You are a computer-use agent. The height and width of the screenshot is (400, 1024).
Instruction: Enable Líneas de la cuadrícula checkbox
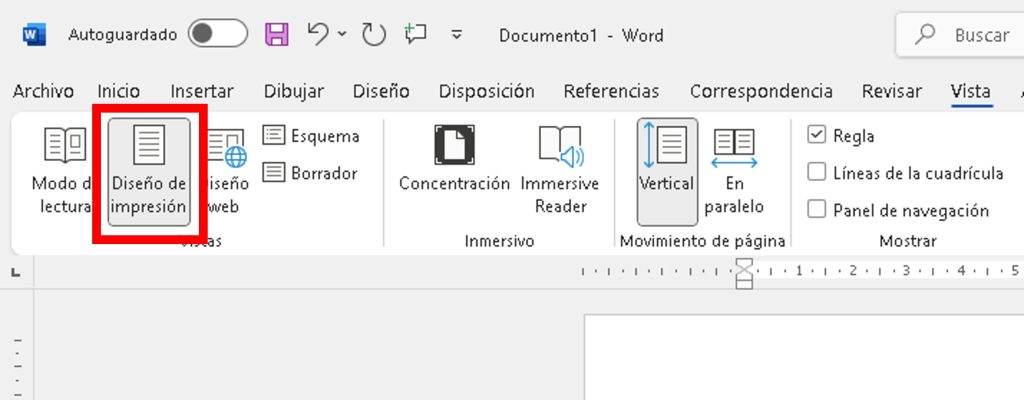pos(817,173)
